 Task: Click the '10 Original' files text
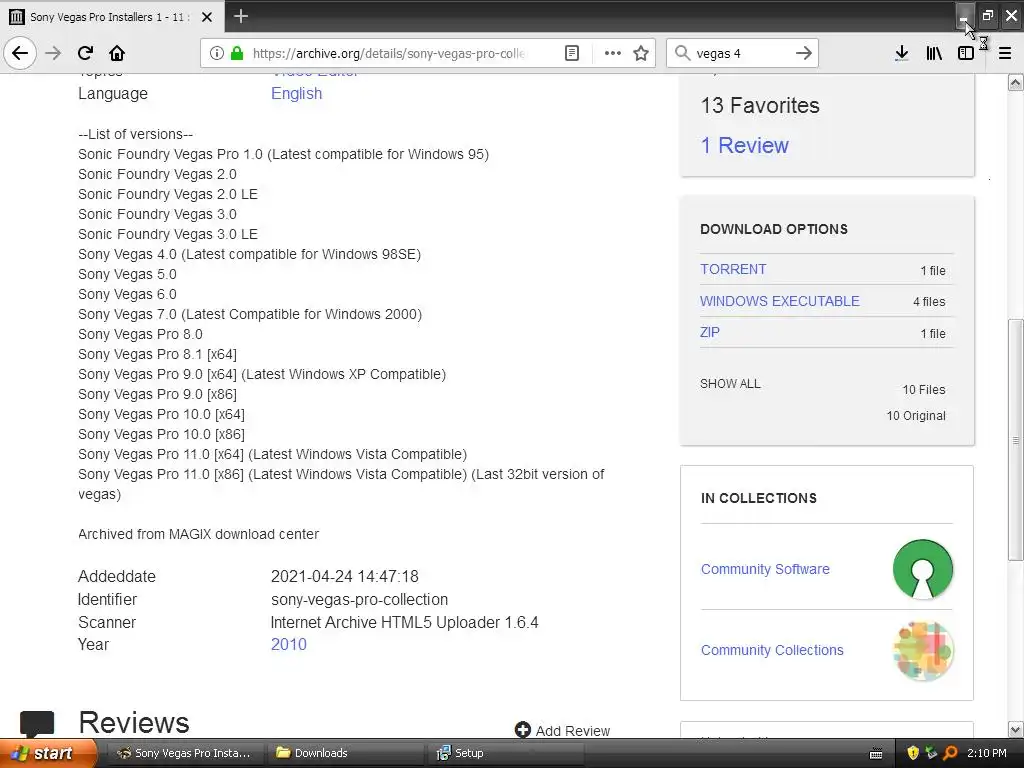tap(916, 415)
